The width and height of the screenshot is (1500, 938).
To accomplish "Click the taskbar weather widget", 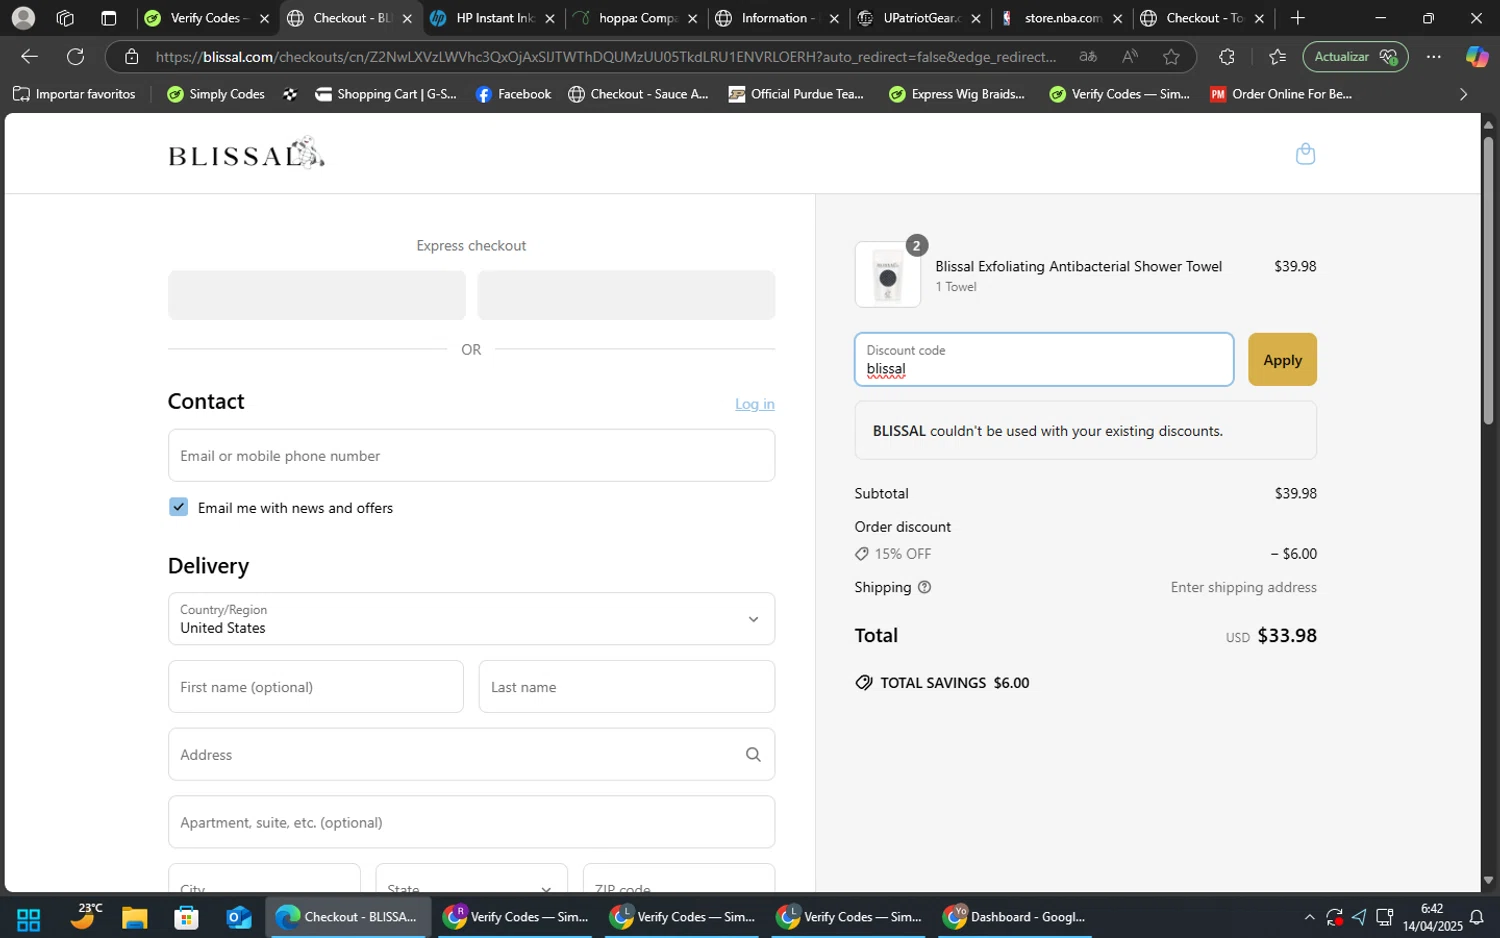I will point(84,916).
